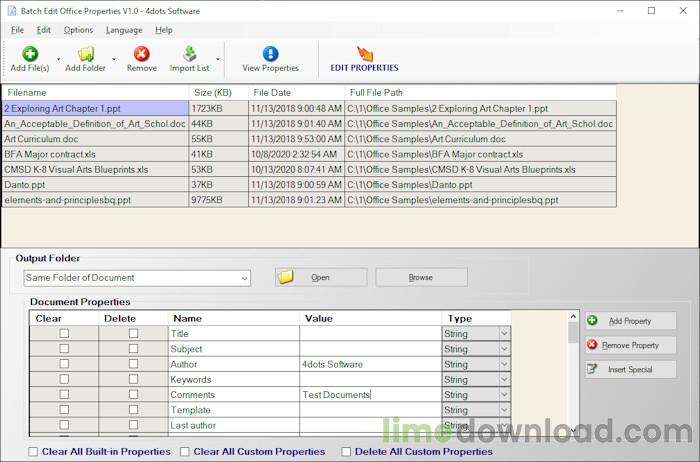
Task: Open the Edit menu
Action: 43,30
